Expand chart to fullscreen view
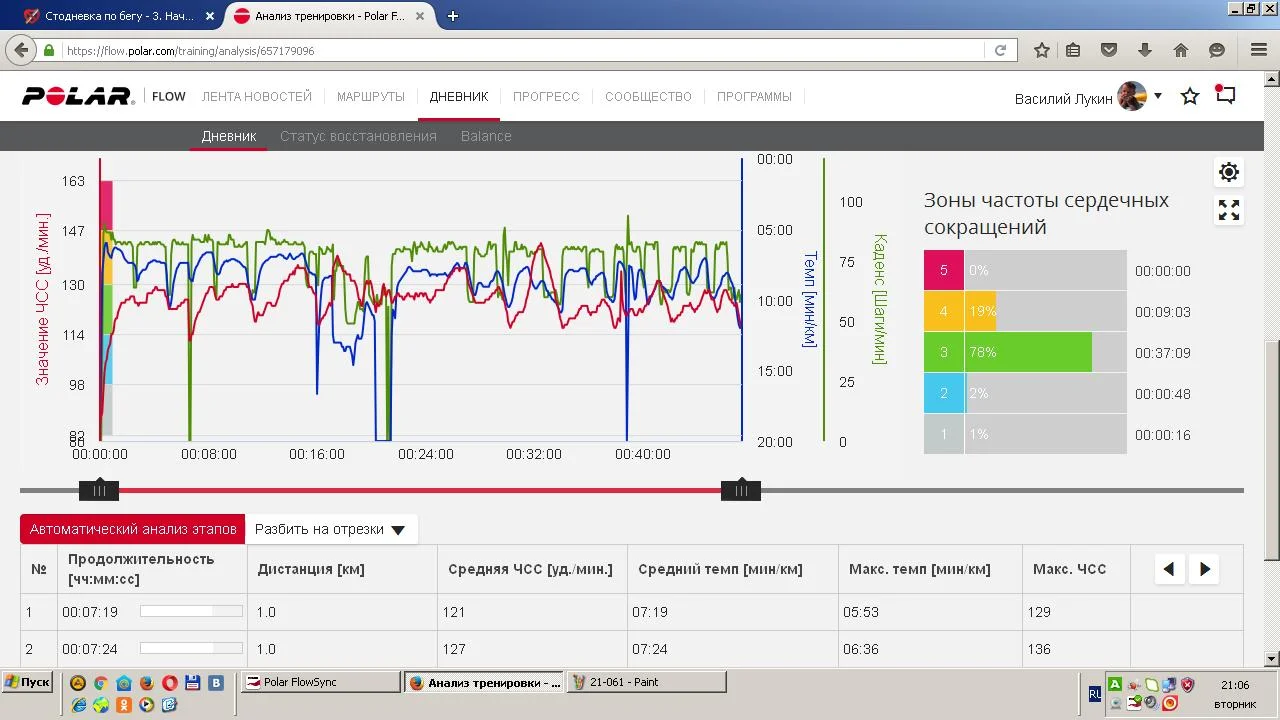1280x720 pixels. coord(1229,210)
